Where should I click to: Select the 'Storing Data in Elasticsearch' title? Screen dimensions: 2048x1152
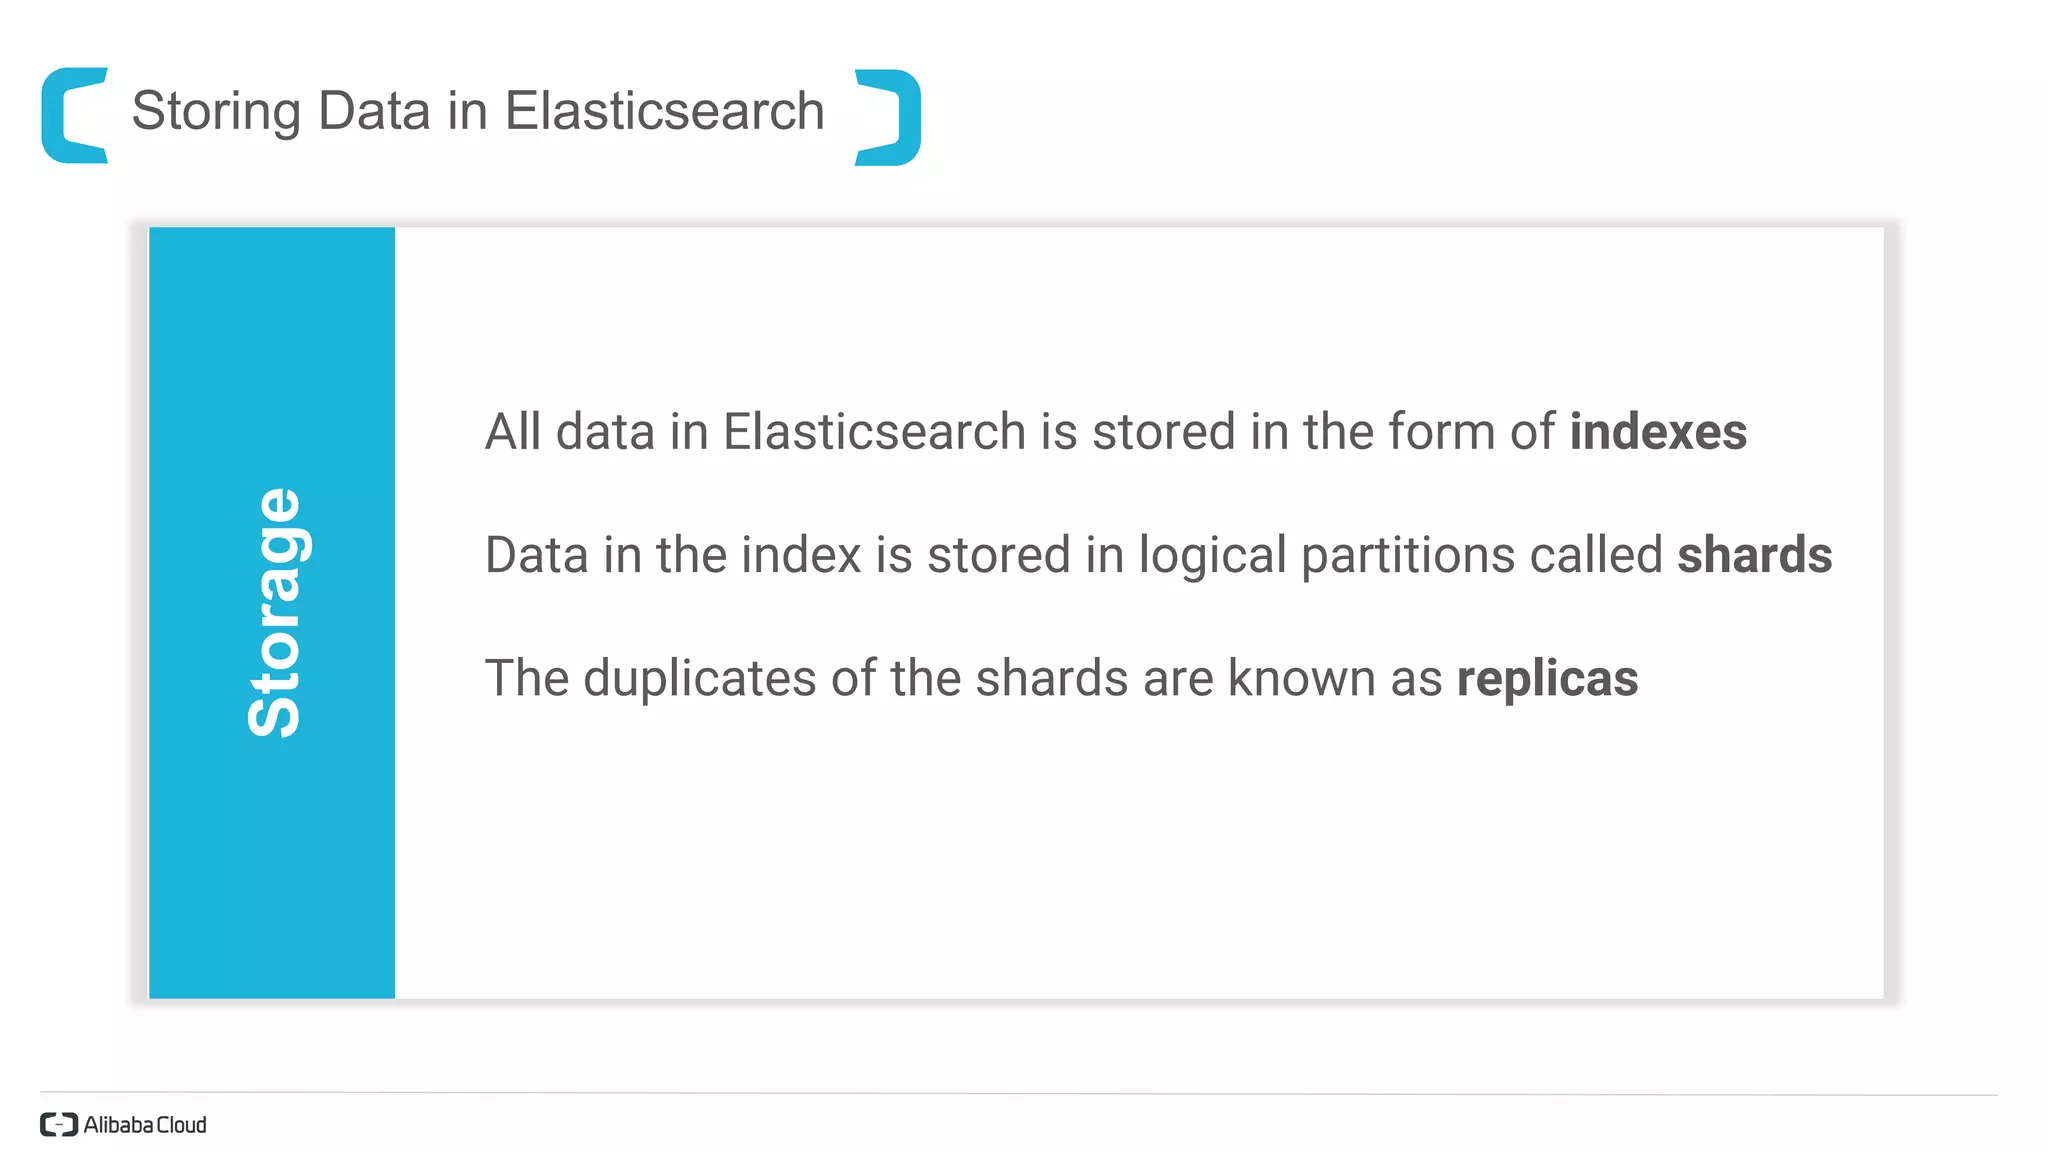click(478, 112)
